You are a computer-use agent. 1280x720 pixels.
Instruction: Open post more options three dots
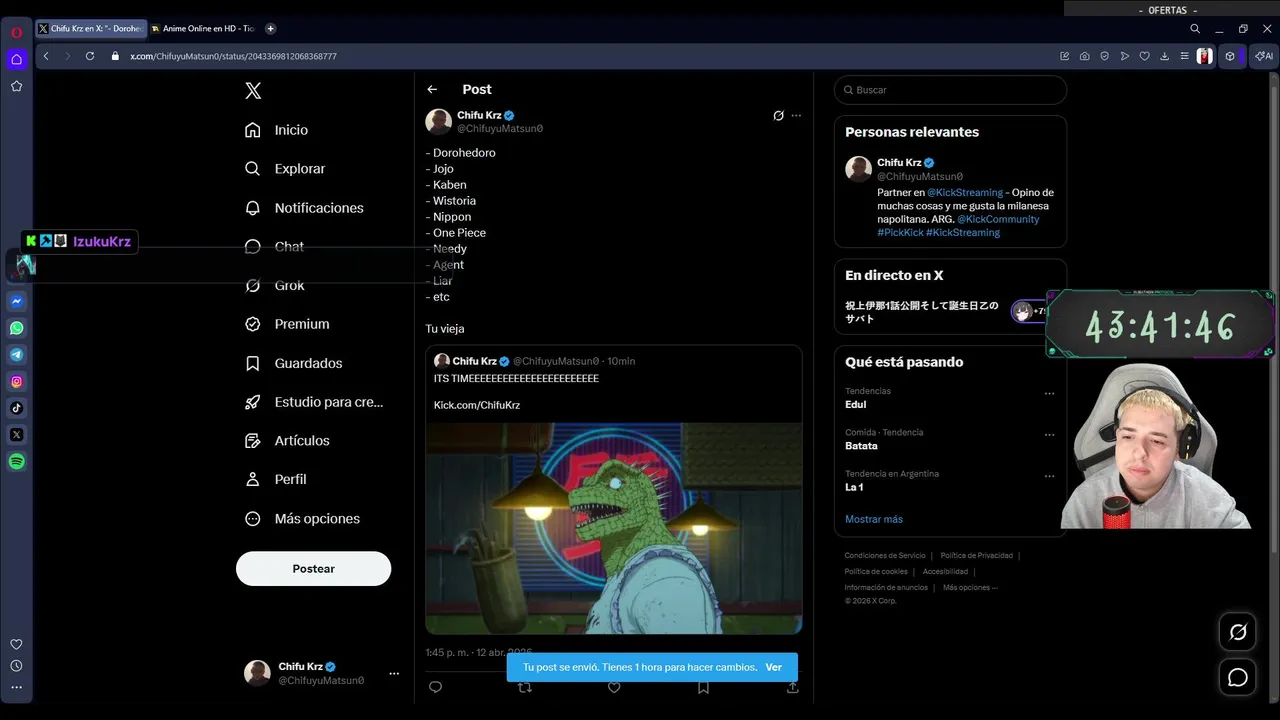pos(796,116)
